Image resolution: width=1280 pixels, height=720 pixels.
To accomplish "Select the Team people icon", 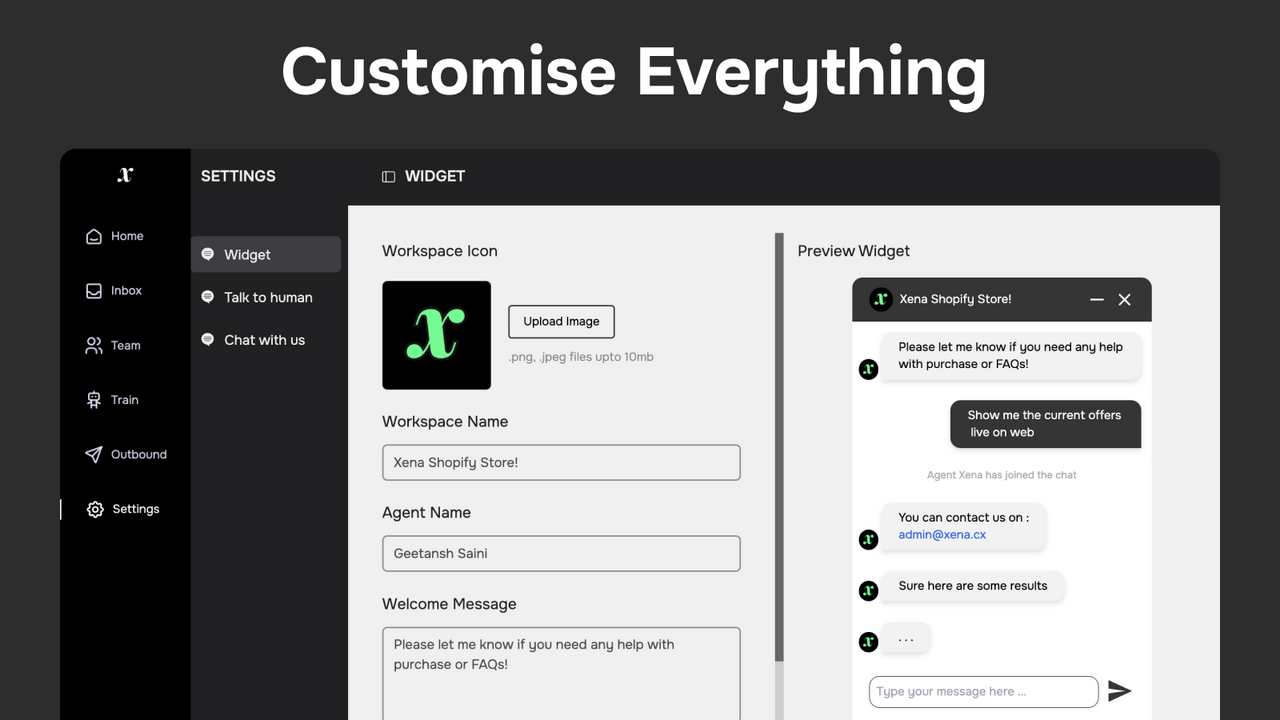I will click(x=94, y=346).
